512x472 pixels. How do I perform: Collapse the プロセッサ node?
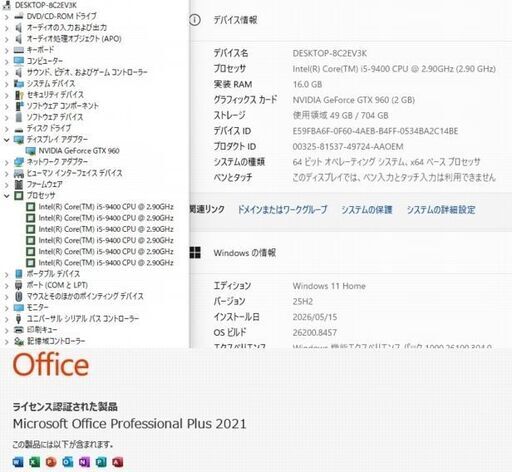coord(6,195)
